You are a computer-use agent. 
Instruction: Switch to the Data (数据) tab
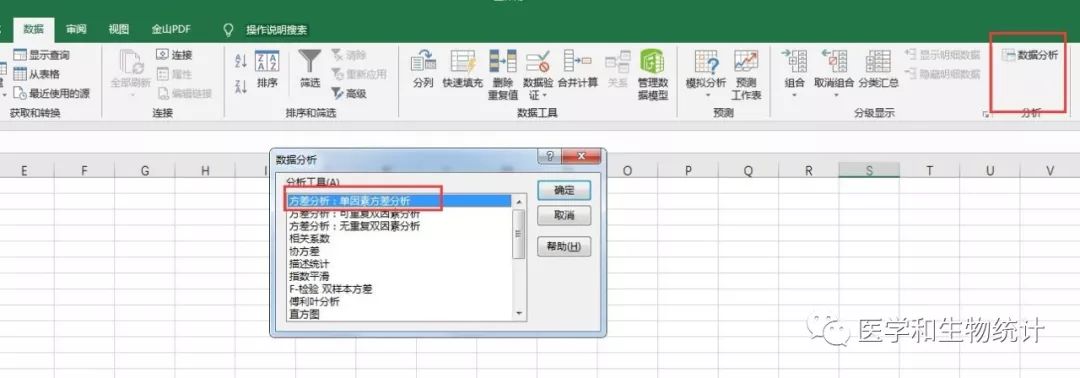point(33,30)
